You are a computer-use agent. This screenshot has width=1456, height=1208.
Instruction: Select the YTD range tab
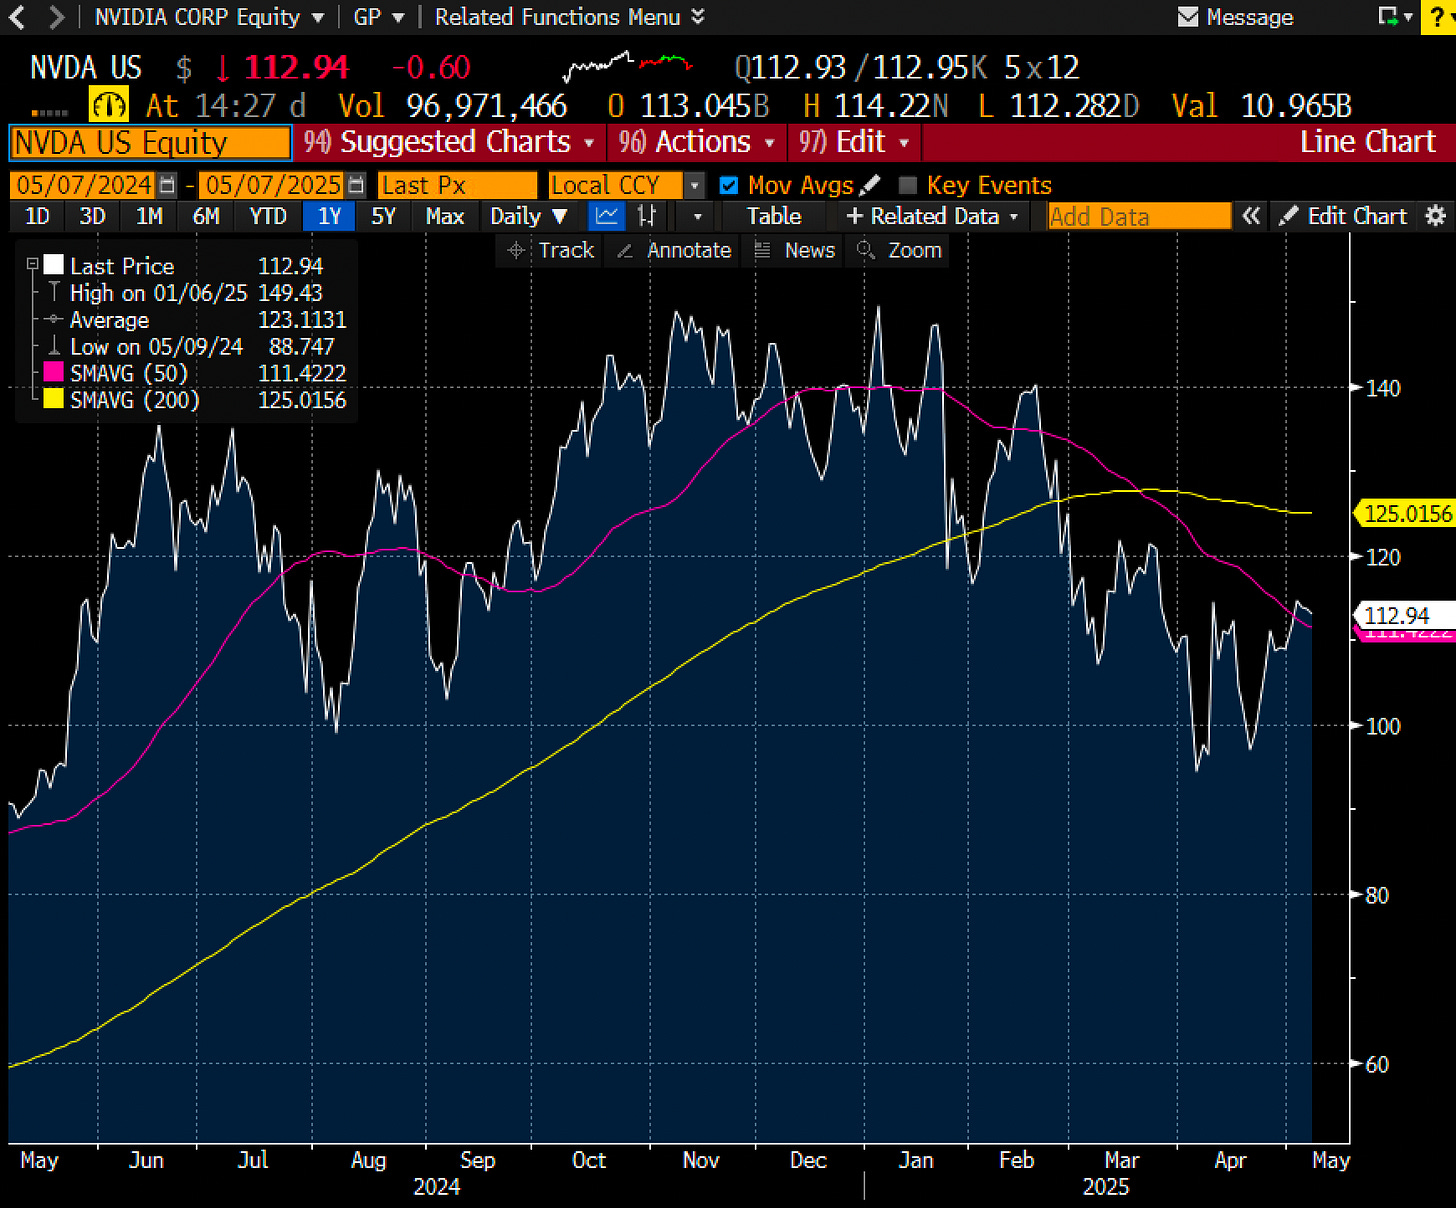click(x=268, y=216)
